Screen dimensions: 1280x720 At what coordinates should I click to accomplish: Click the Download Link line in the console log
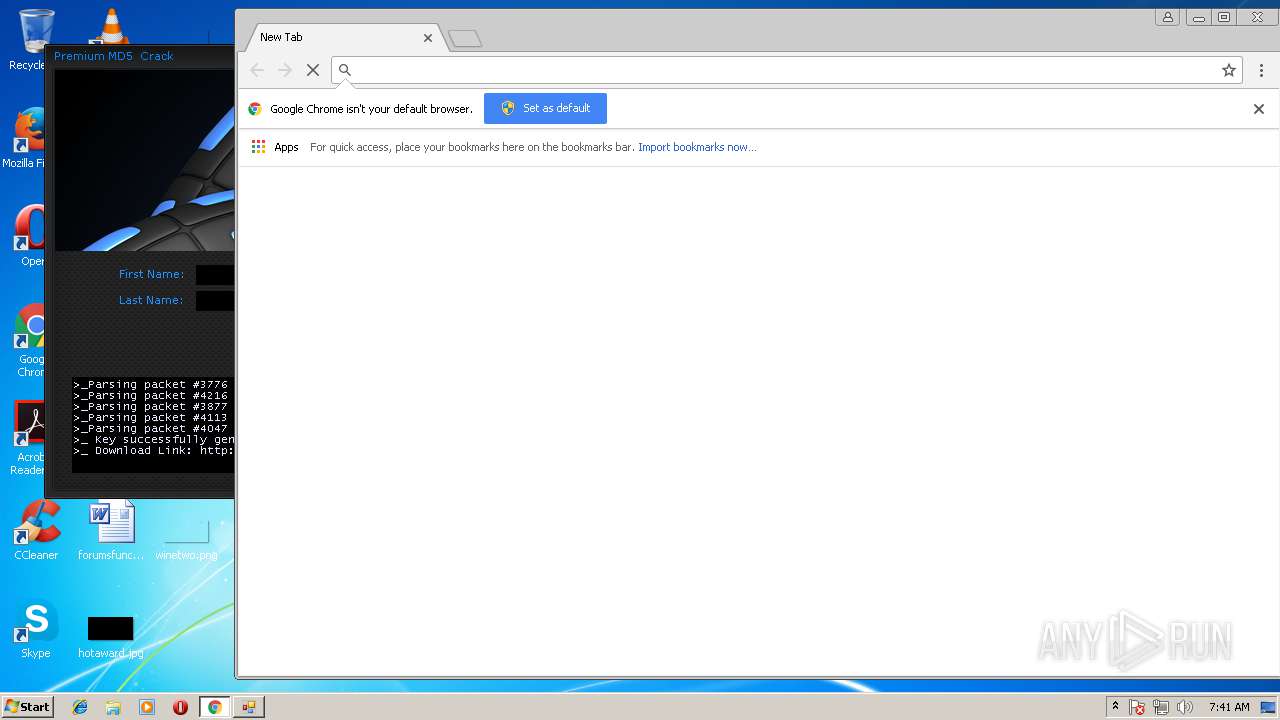click(153, 451)
